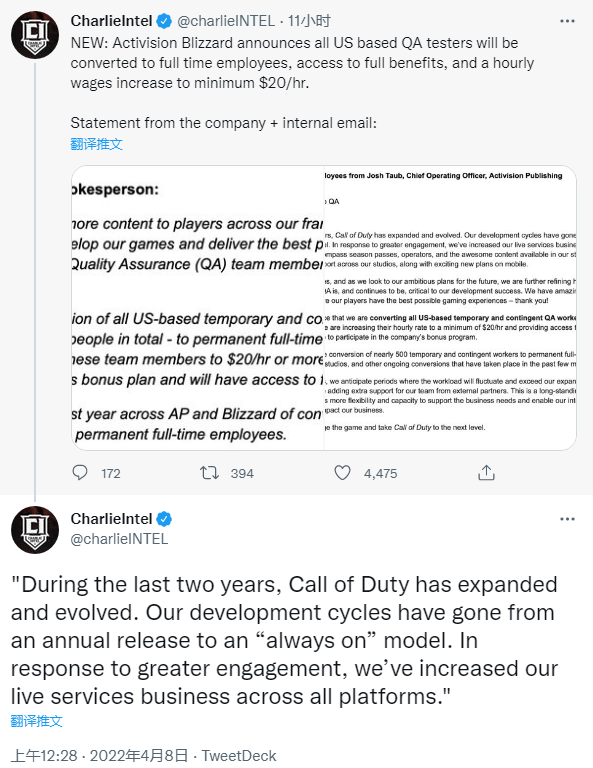Retweet the Activision Blizzard QA tweet
593x768 pixels.
pos(209,473)
